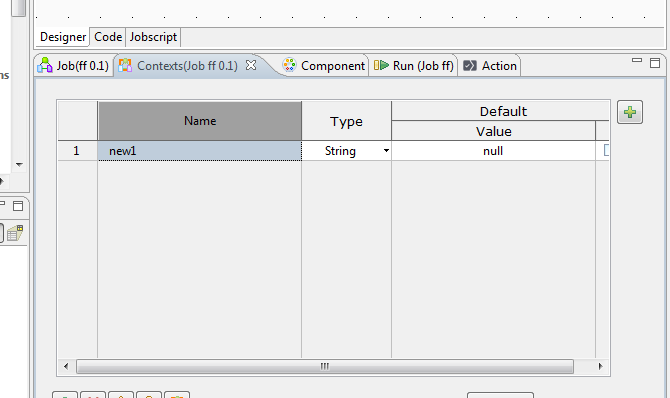670x398 pixels.
Task: Select the new1 name cell
Action: 200,151
